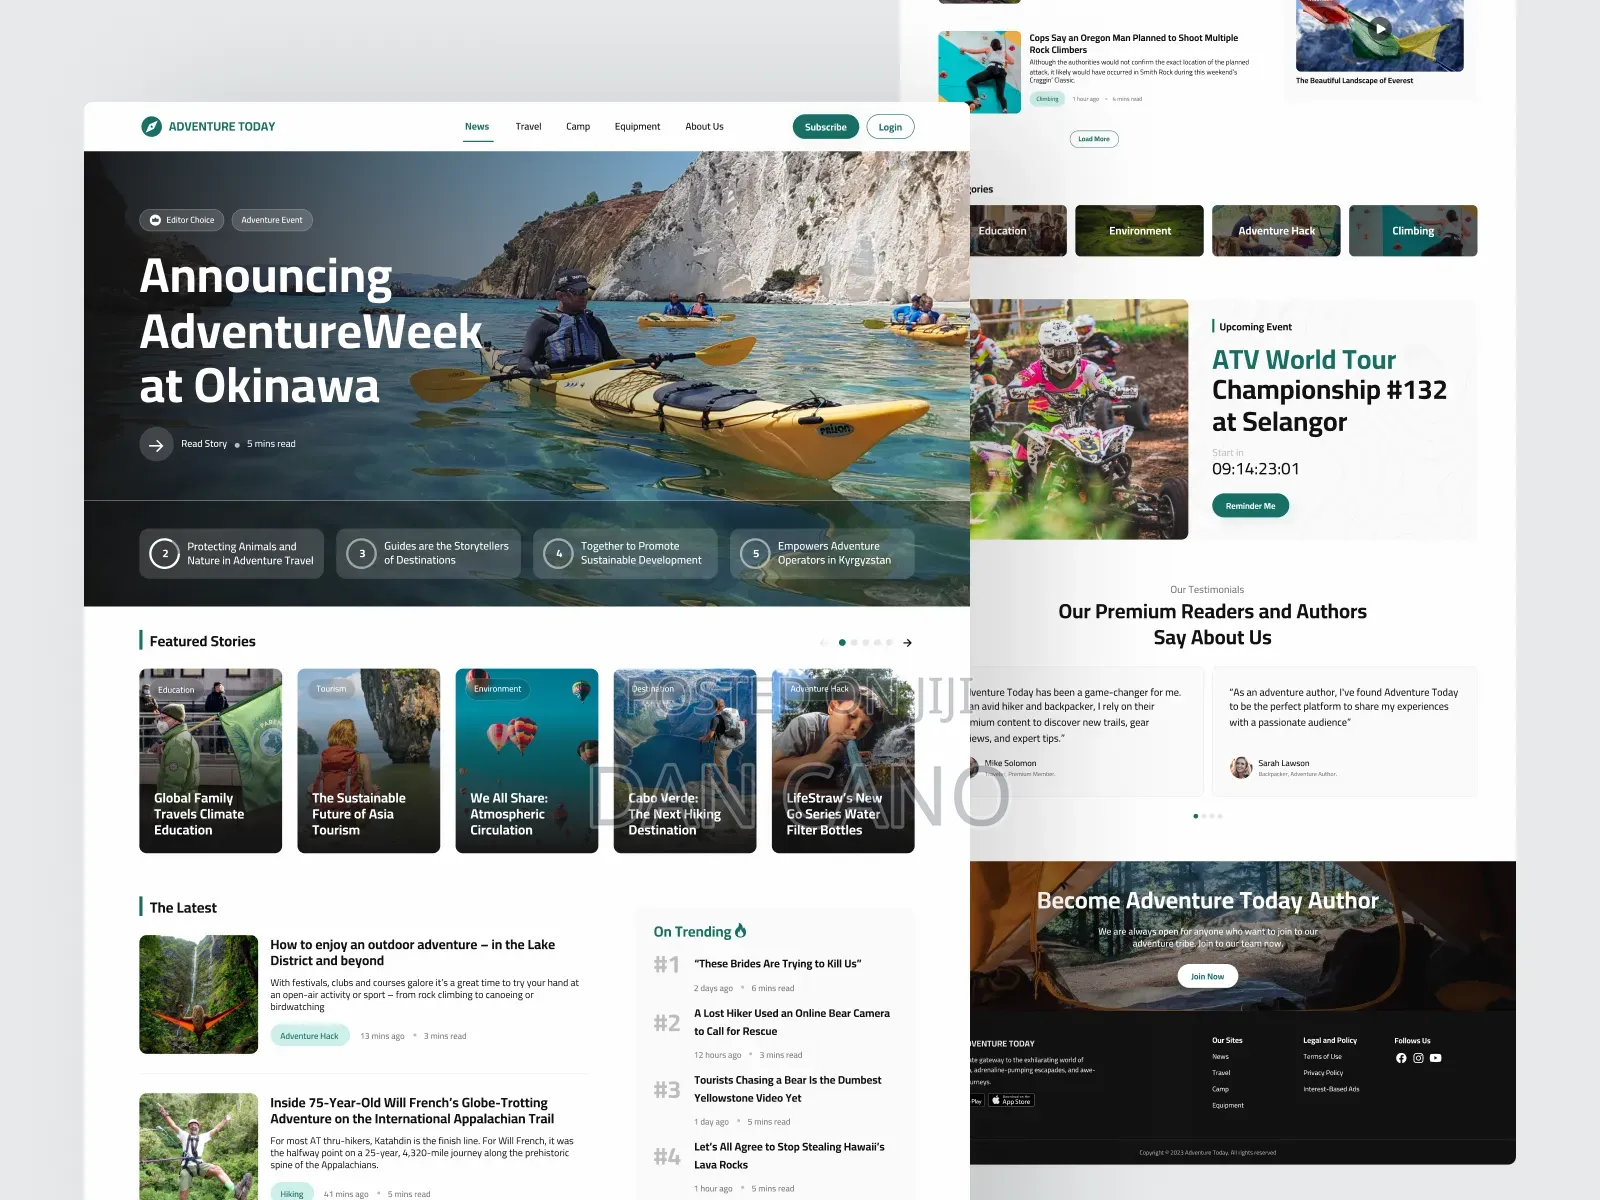
Task: Click the Hiking tag under Appalachian article
Action: [292, 1193]
